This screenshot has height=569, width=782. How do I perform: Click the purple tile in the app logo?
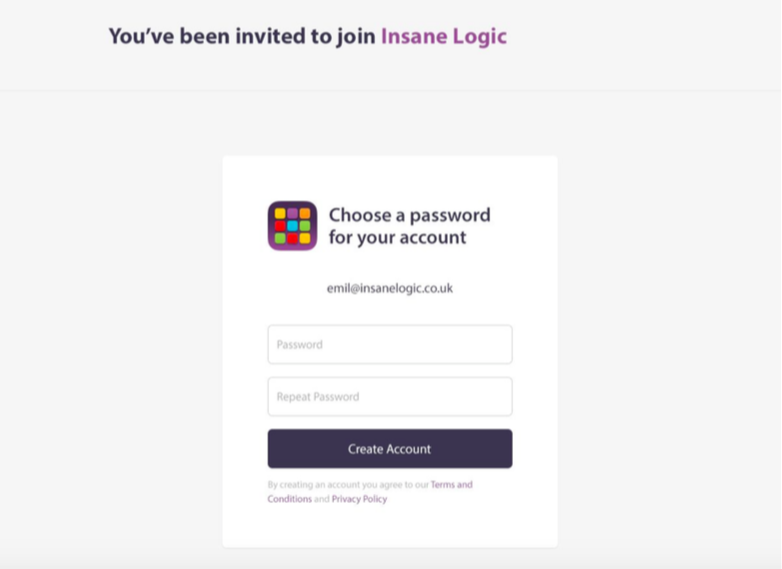tap(292, 213)
